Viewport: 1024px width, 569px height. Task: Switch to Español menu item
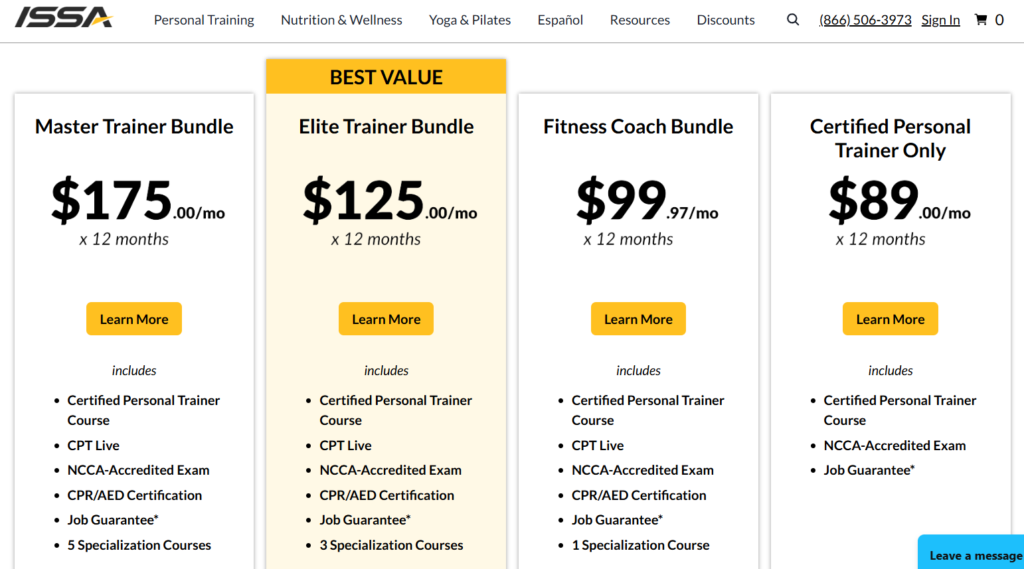tap(560, 20)
